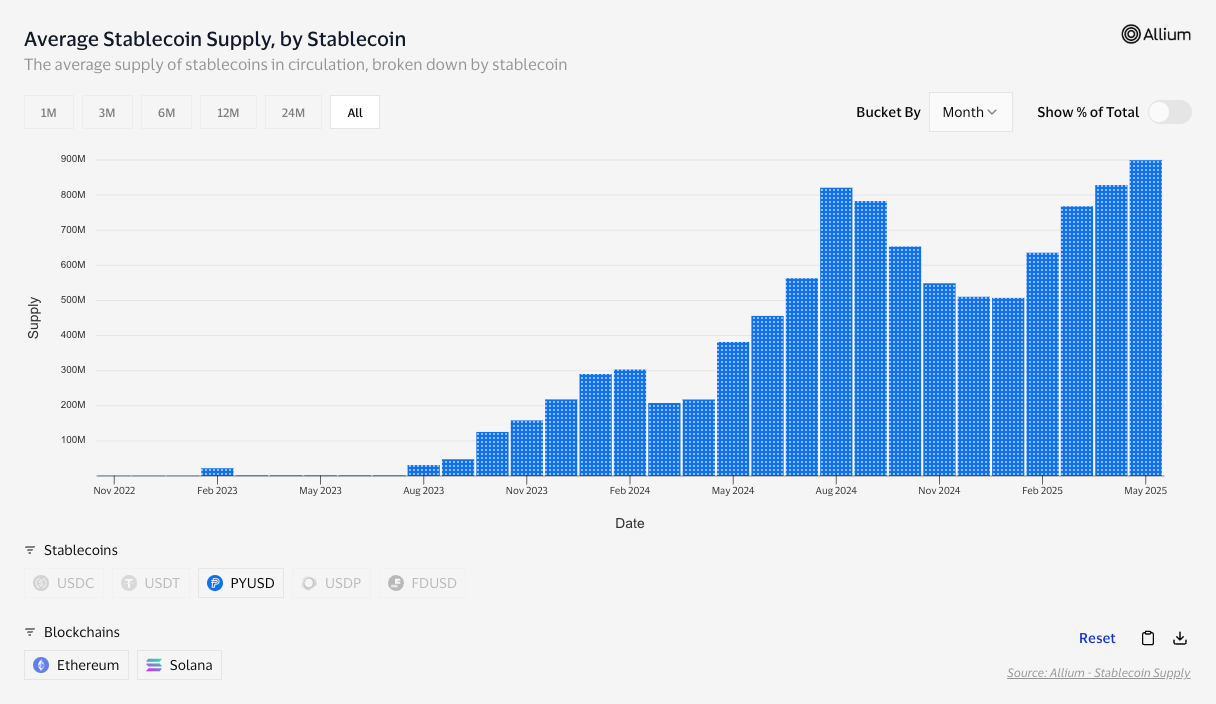Click the May 2025 PYUSD bar
The height and width of the screenshot is (704, 1216).
coord(1145,320)
